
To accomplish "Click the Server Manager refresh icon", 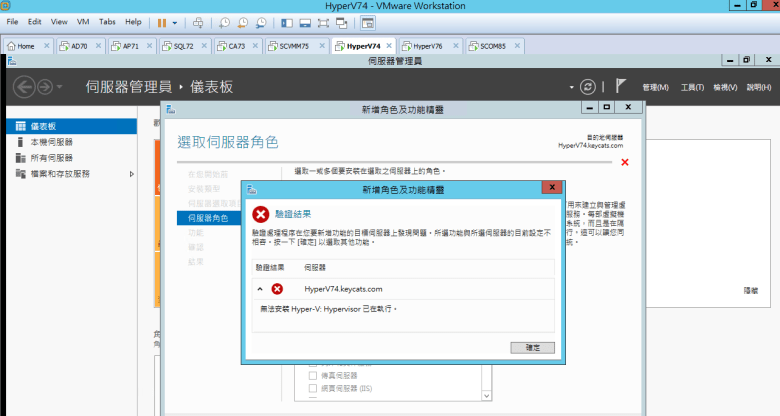I will point(589,87).
